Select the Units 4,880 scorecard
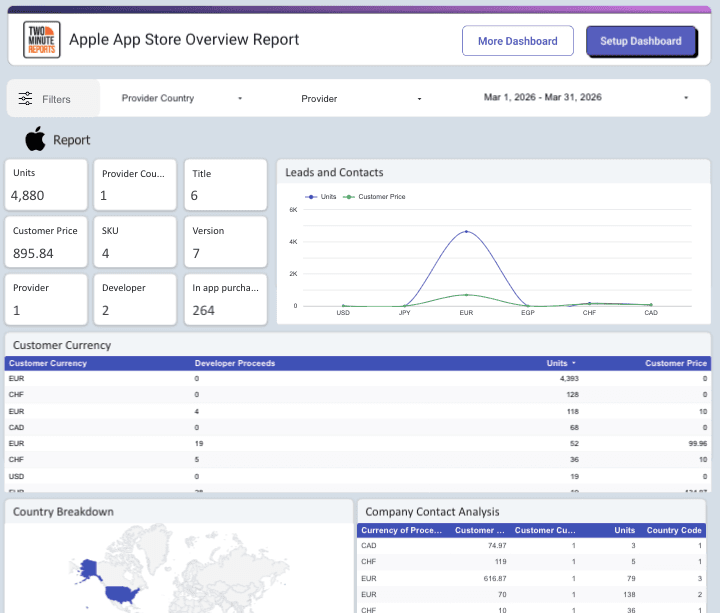The image size is (720, 613). coord(46,185)
